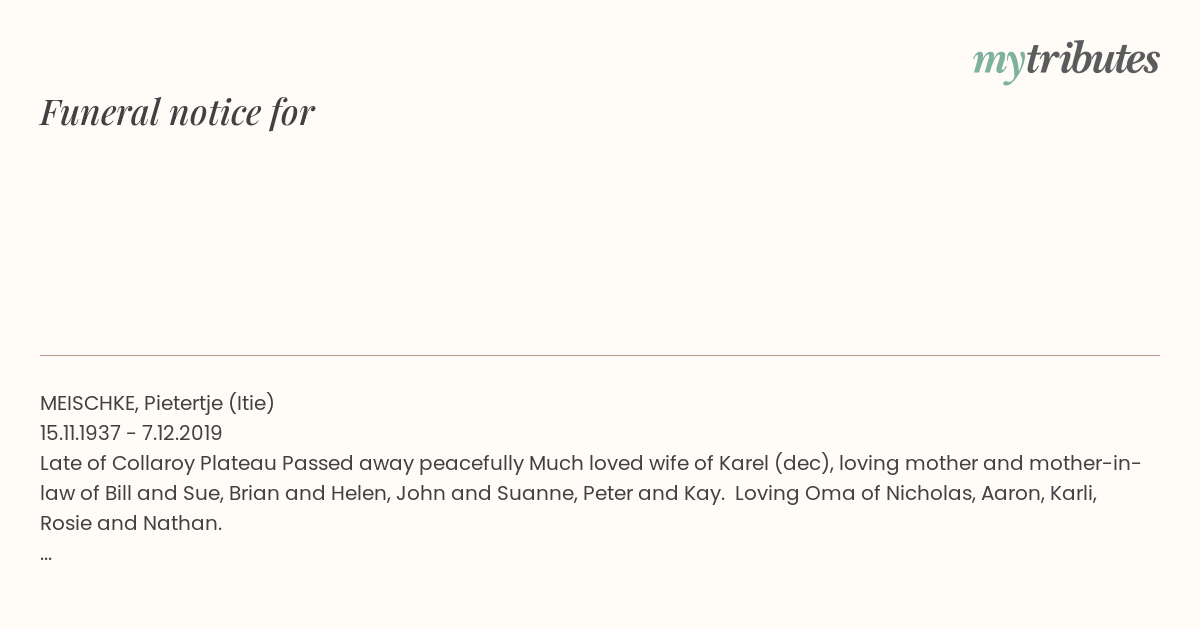Click "Late of Collaroy Plateau" text
Screen dimensions: 1200x630
[158, 463]
